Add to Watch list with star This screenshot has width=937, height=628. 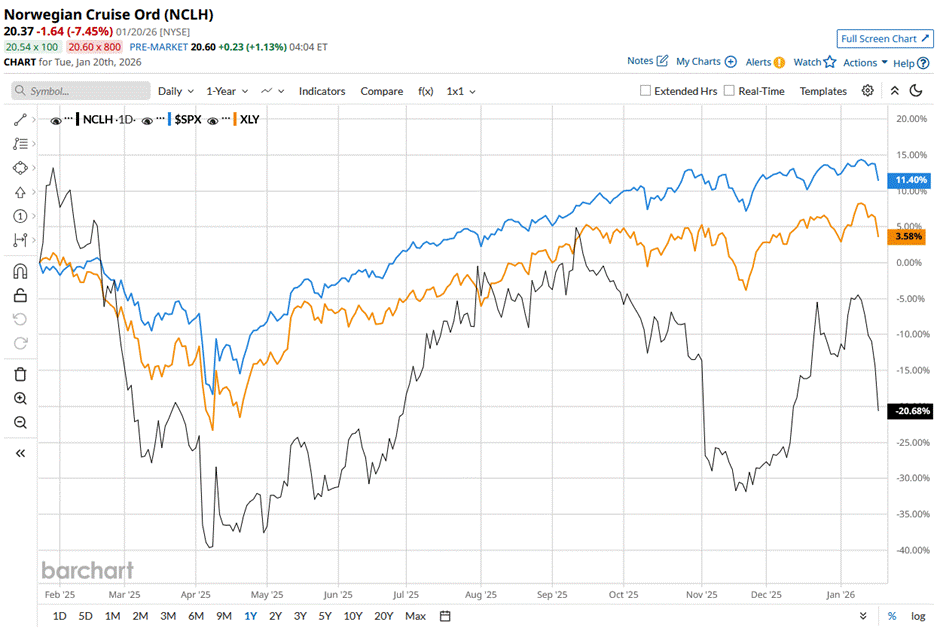pyautogui.click(x=814, y=62)
